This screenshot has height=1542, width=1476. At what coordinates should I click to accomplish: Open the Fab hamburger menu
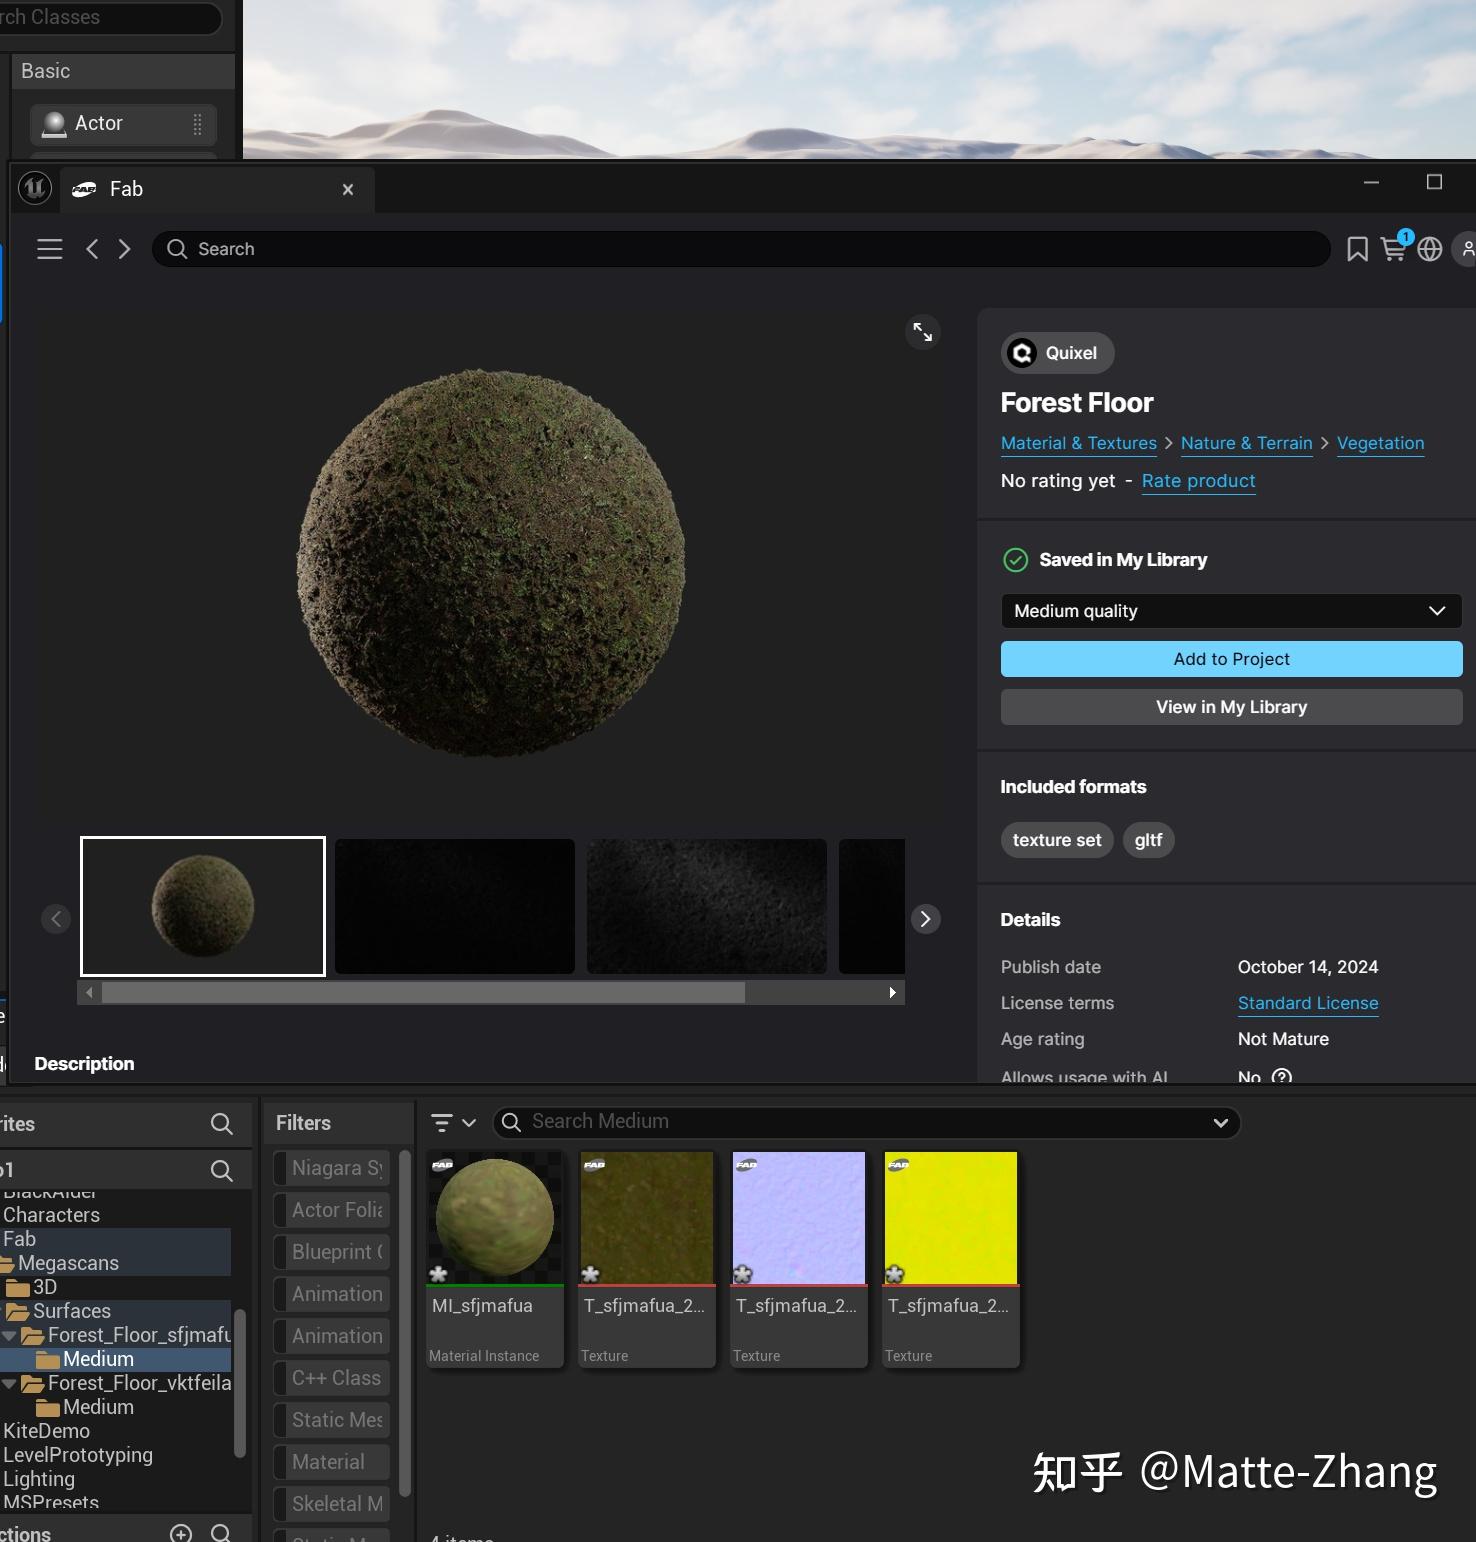coord(49,248)
